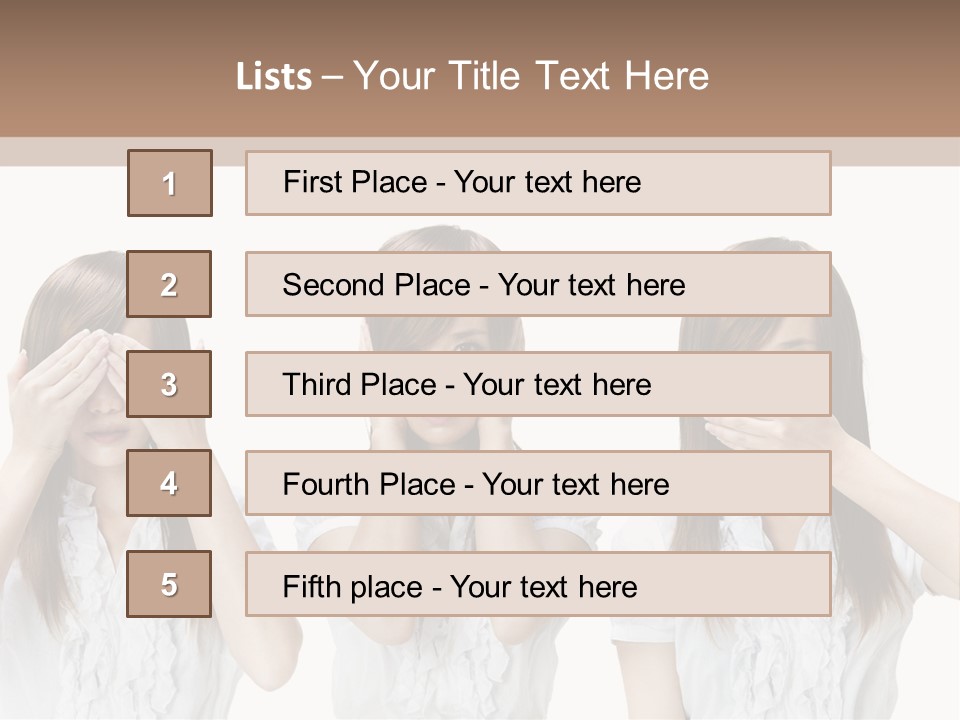Viewport: 960px width, 720px height.
Task: Click the Second Place text bar
Action: (x=538, y=284)
